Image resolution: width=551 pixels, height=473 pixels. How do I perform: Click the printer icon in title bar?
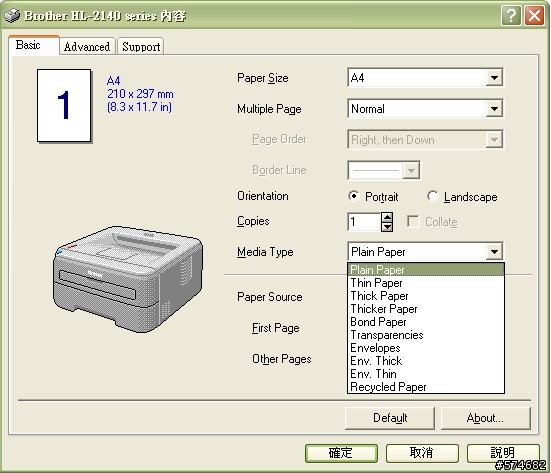pyautogui.click(x=12, y=15)
